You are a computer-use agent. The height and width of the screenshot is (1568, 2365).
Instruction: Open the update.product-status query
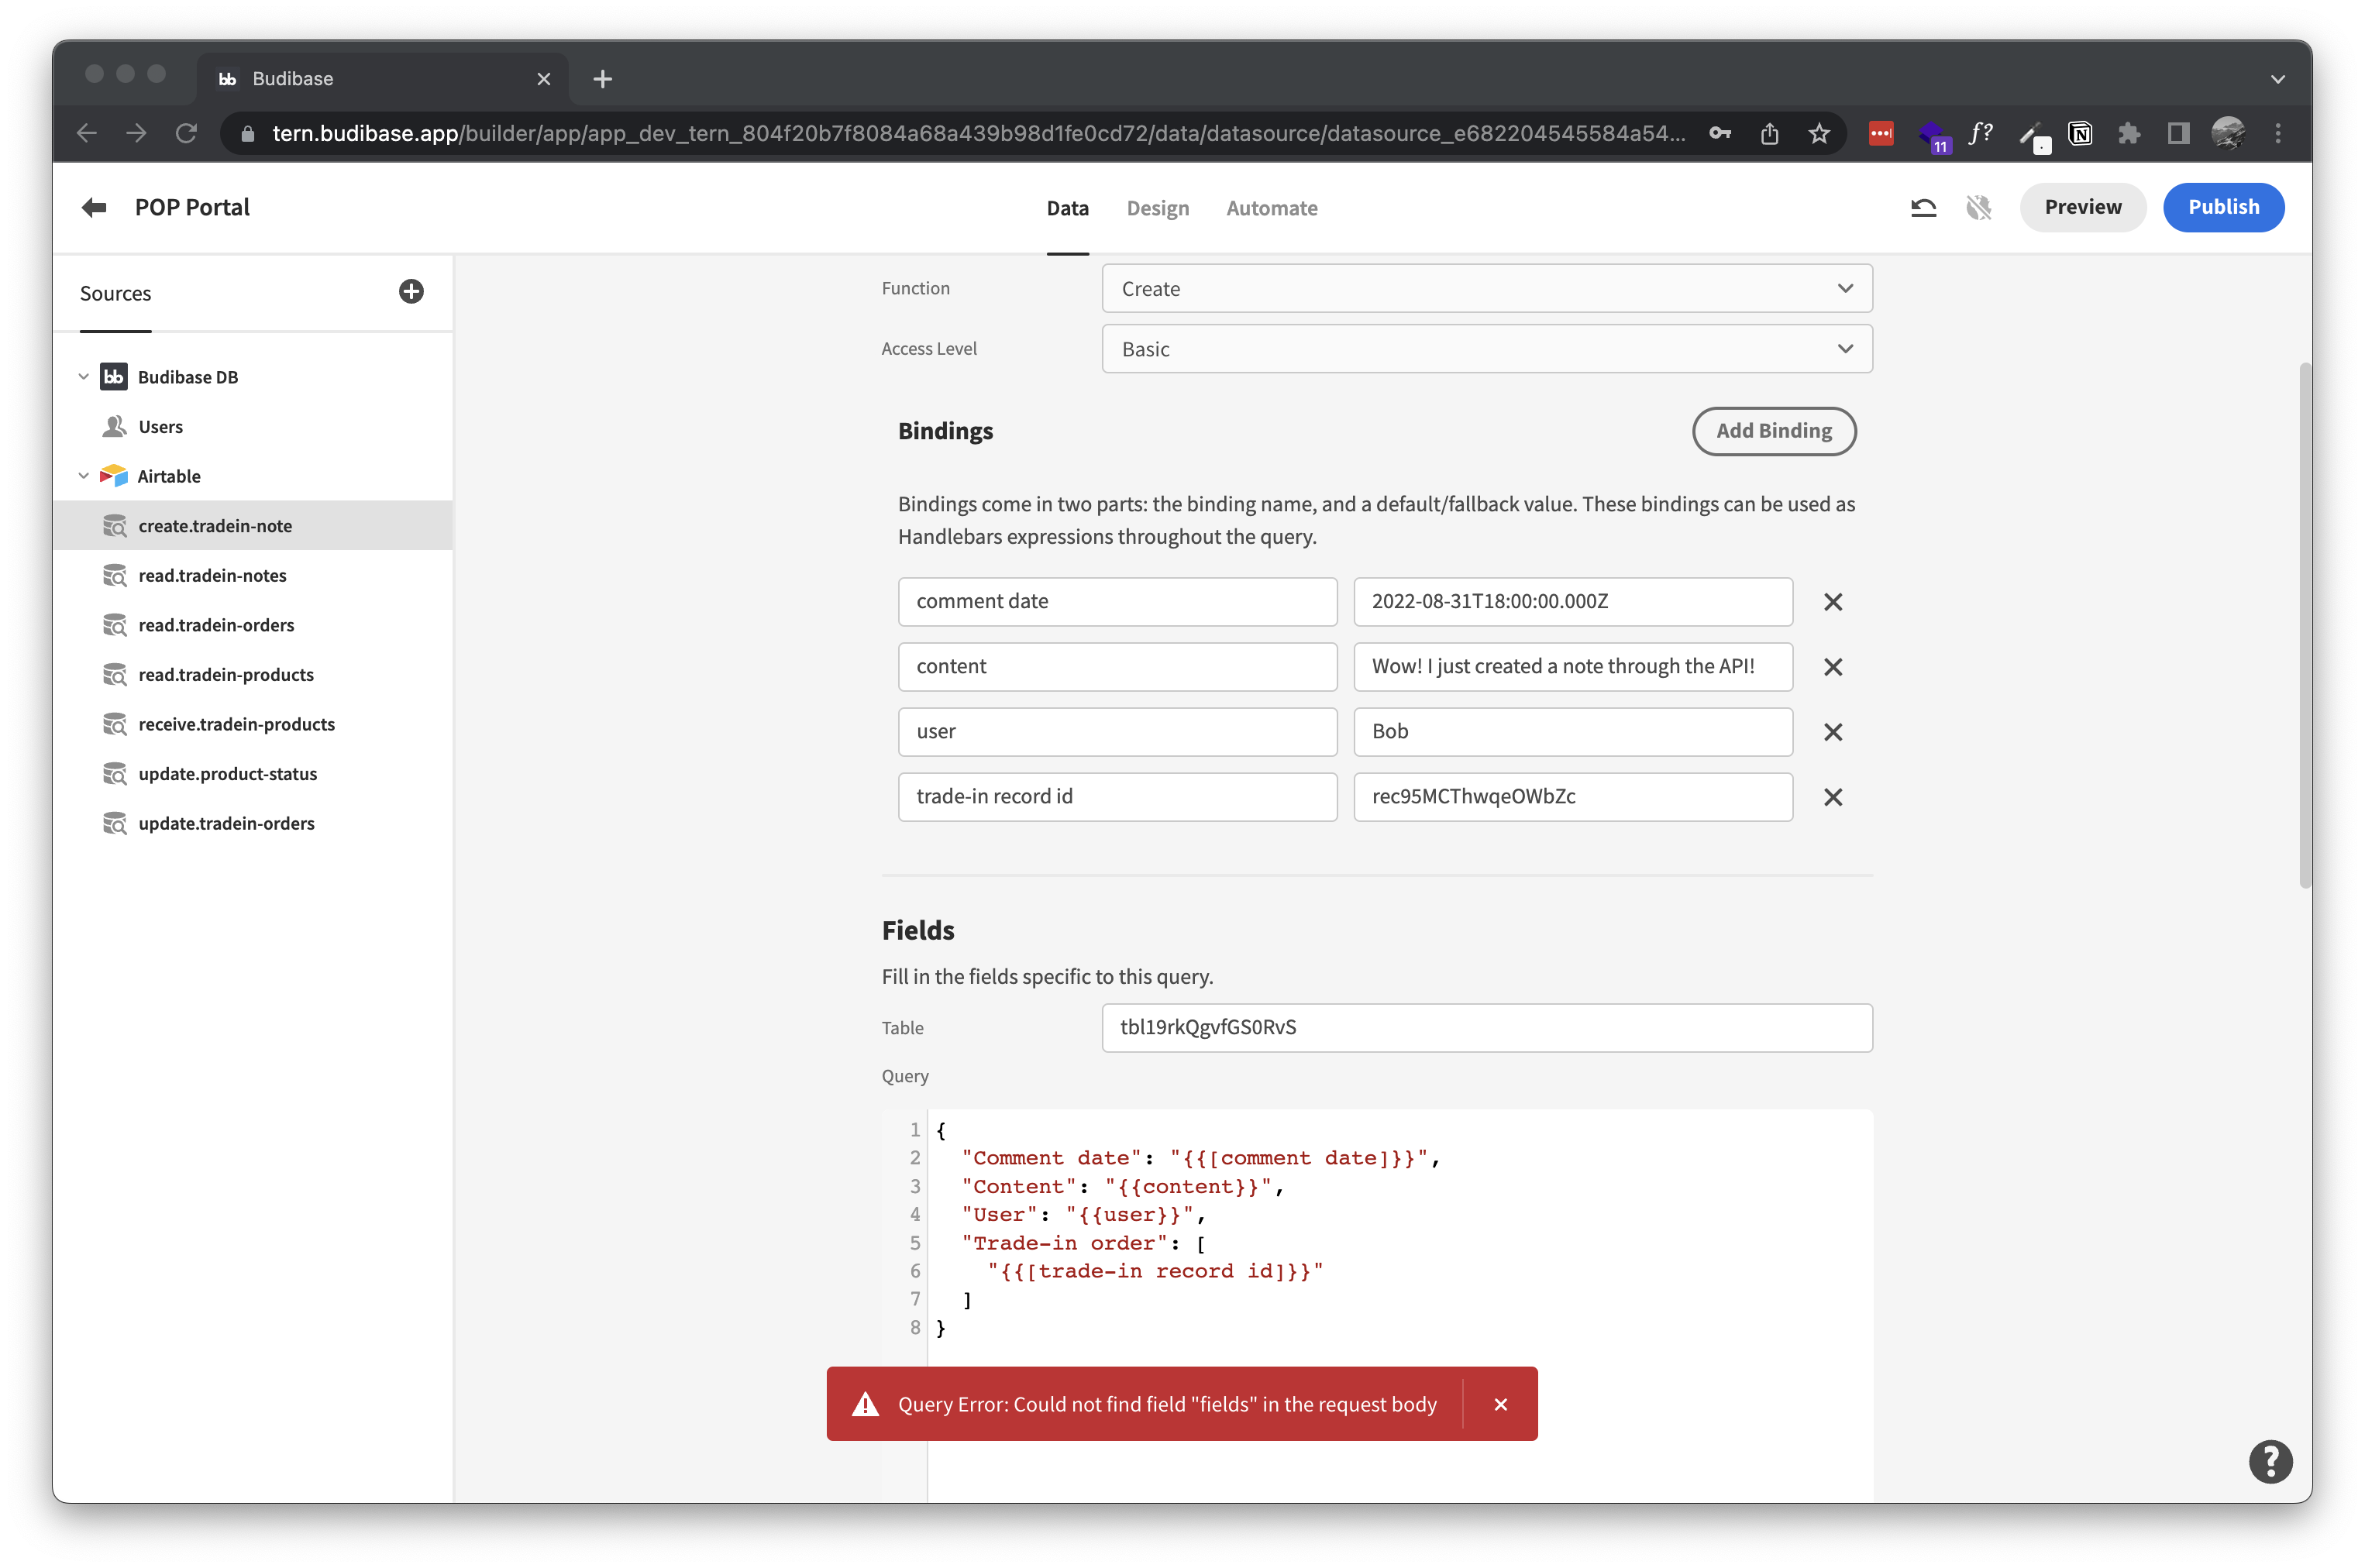pyautogui.click(x=227, y=773)
